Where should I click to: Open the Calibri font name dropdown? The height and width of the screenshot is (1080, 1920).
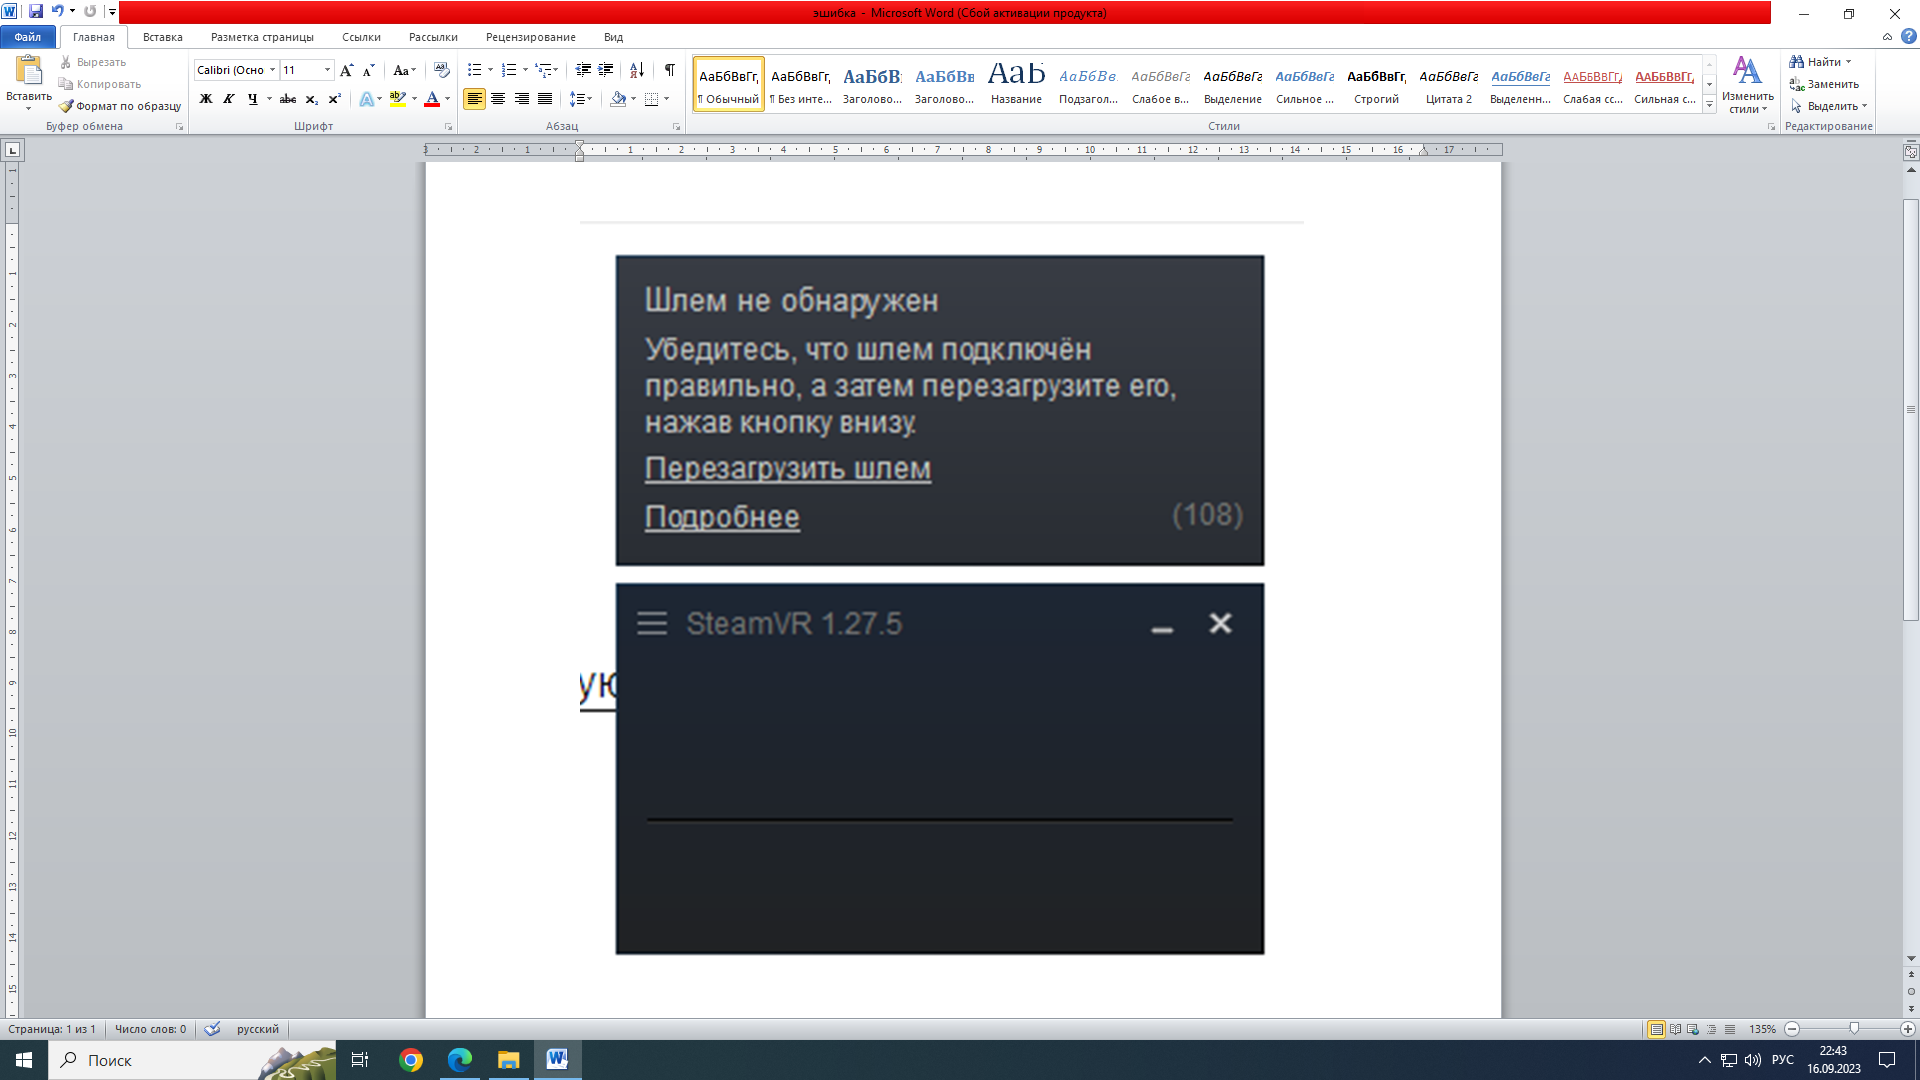coord(237,70)
